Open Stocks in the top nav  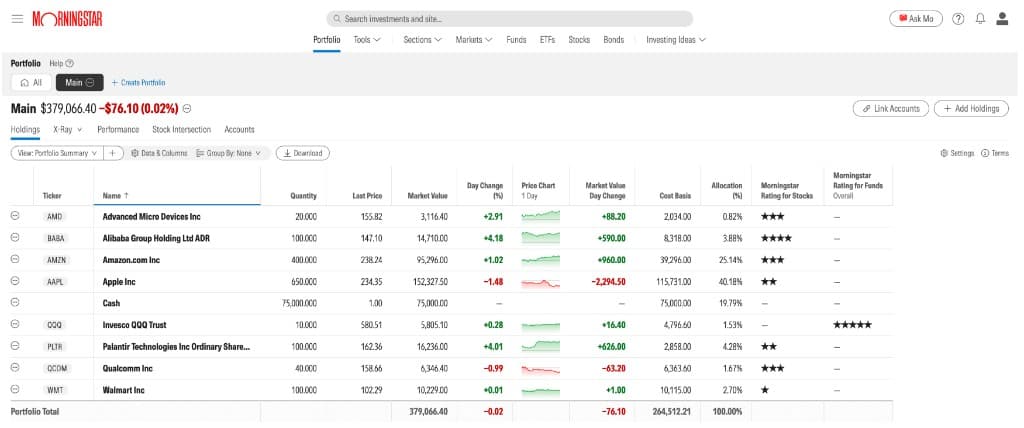point(579,40)
